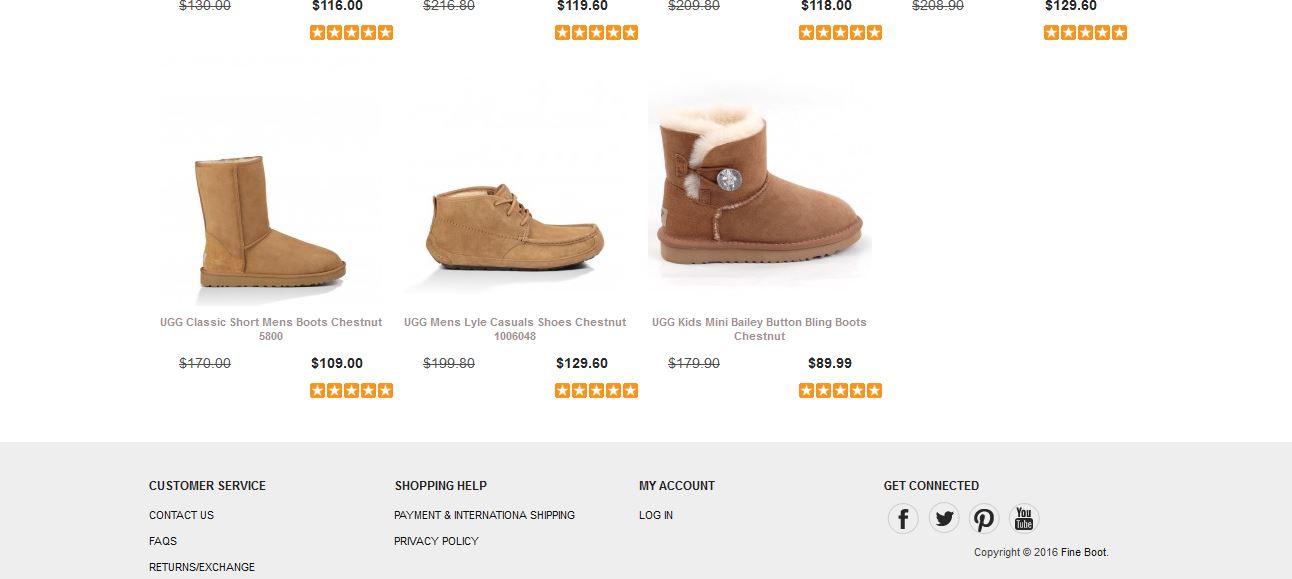The width and height of the screenshot is (1292, 579).
Task: Open the YouTube social icon
Action: [x=1024, y=518]
